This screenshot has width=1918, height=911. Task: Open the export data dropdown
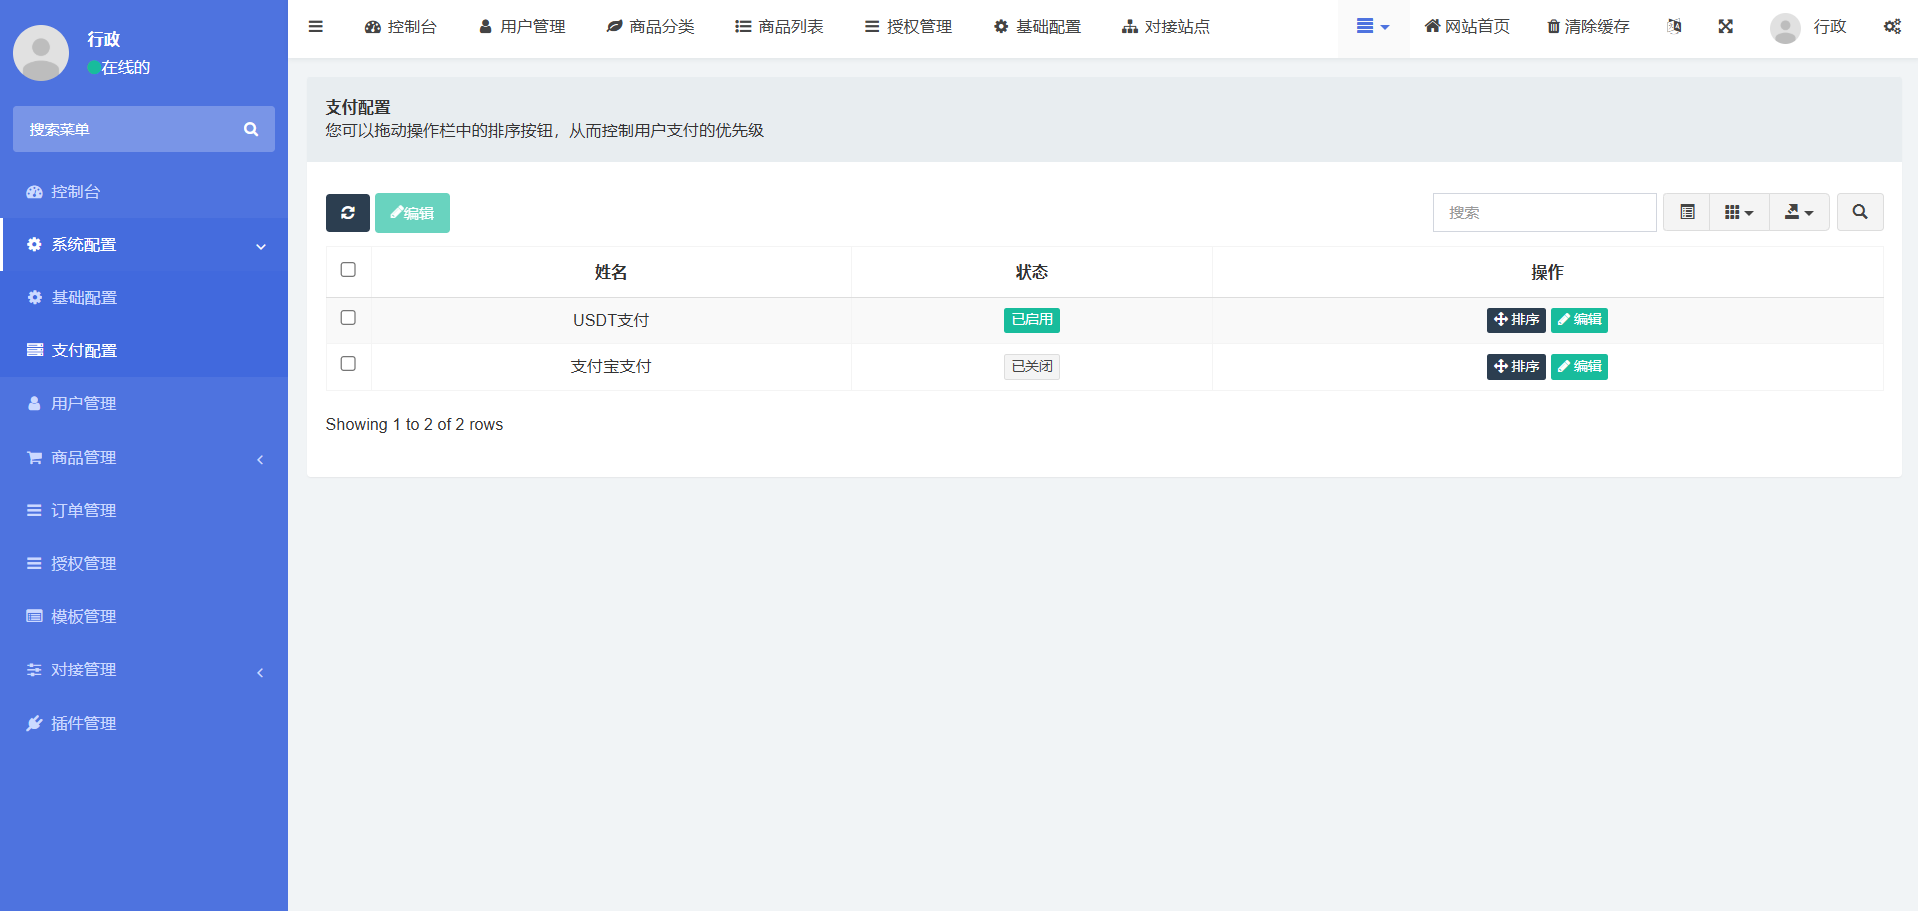coord(1799,212)
